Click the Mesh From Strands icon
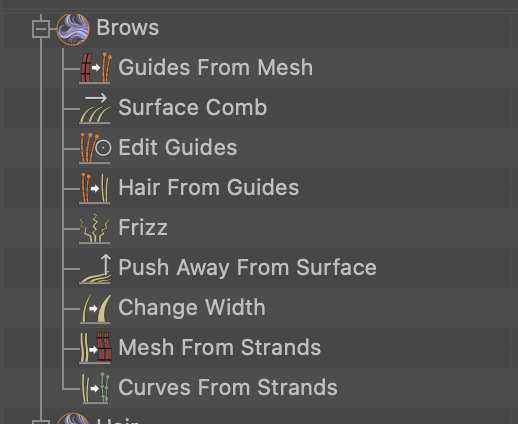Image resolution: width=518 pixels, height=424 pixels. click(95, 348)
